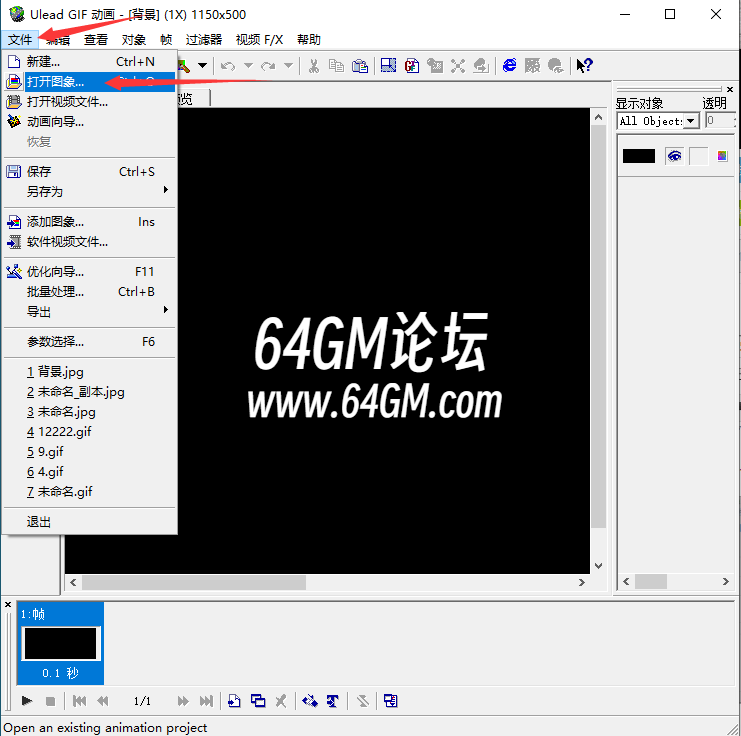Jump to the last frame
Viewport: 741px width, 736px height.
(x=206, y=701)
